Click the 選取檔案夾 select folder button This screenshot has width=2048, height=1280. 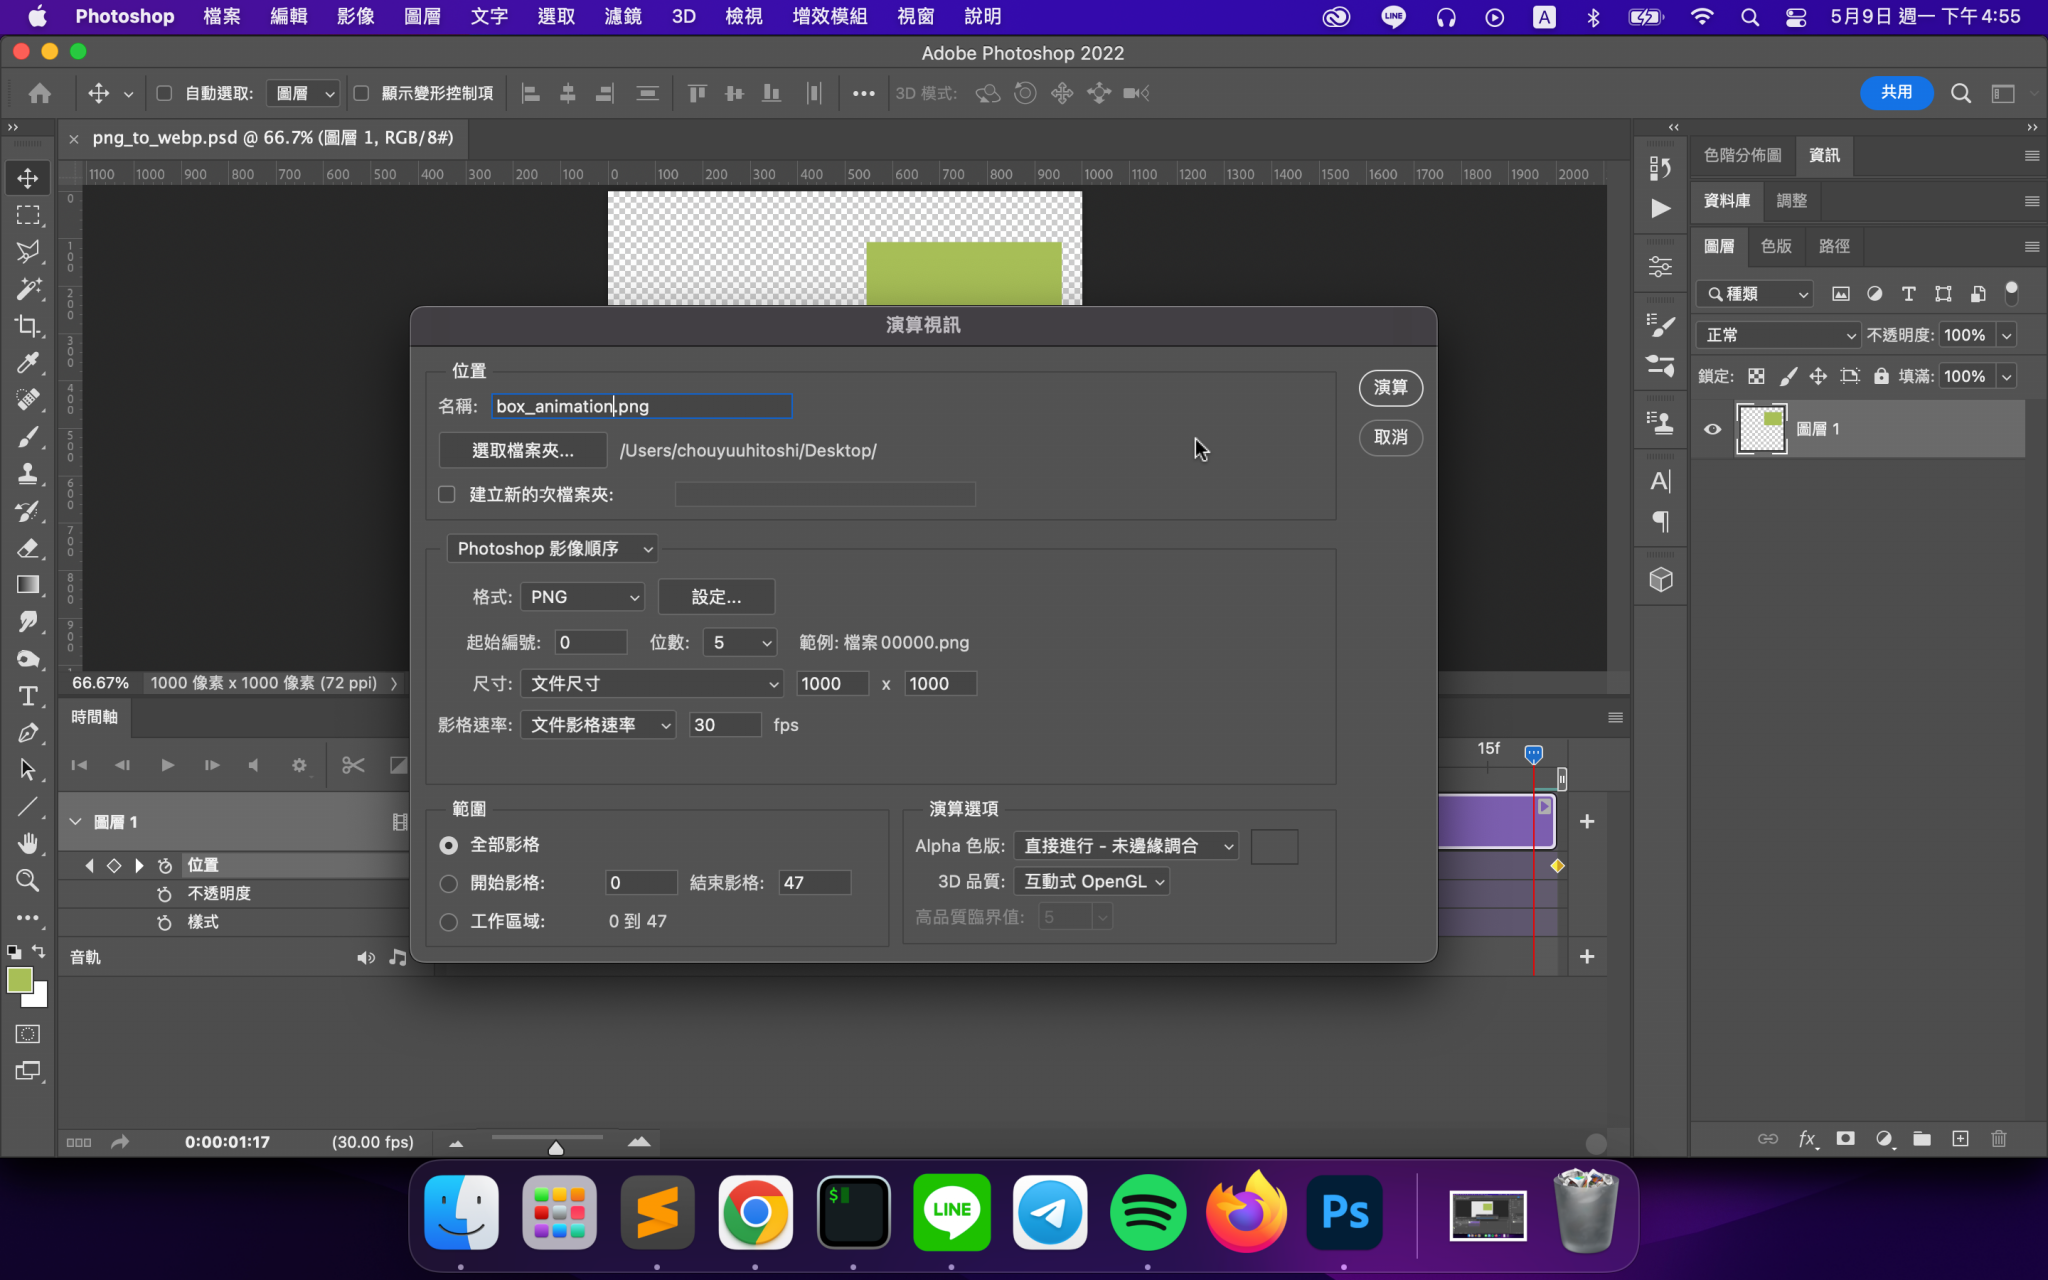click(522, 450)
